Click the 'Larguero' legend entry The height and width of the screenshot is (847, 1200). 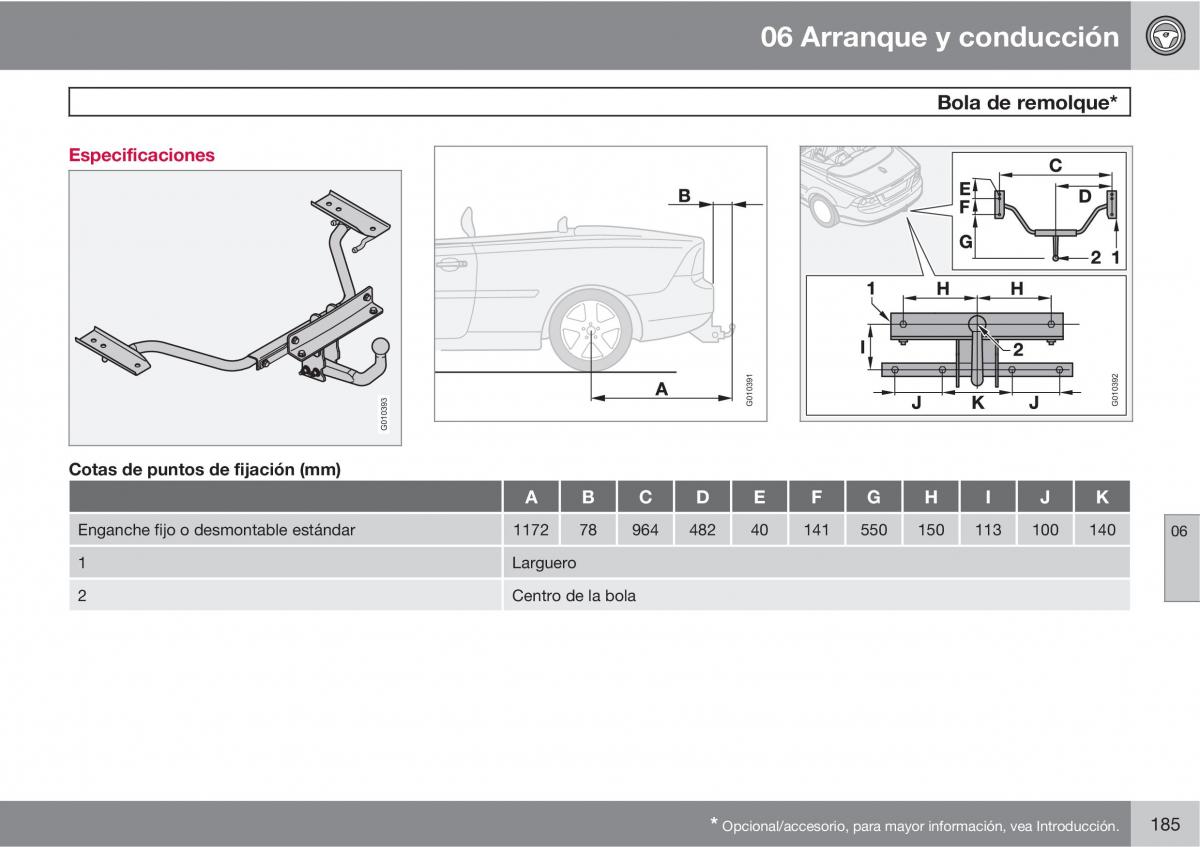coord(544,563)
